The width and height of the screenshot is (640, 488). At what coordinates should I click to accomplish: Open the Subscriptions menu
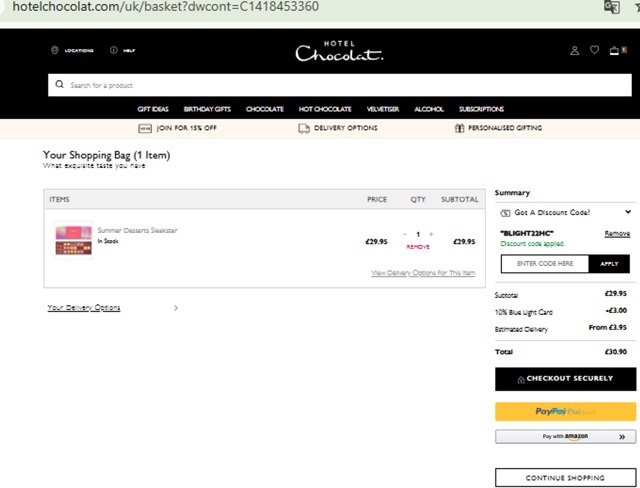481,109
